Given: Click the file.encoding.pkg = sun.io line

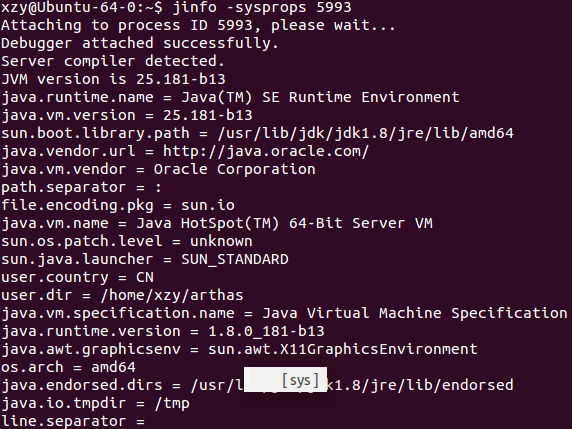Looking at the screenshot, I should (118, 205).
